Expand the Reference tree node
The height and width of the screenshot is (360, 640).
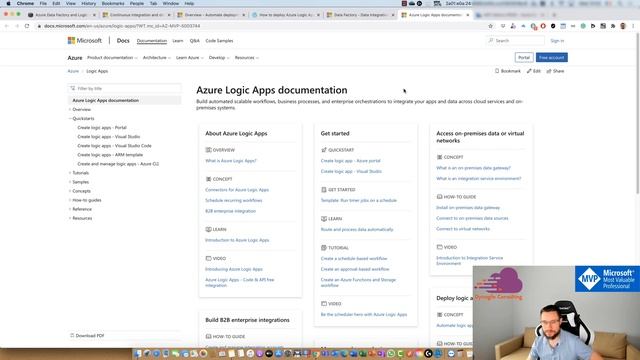[70, 209]
